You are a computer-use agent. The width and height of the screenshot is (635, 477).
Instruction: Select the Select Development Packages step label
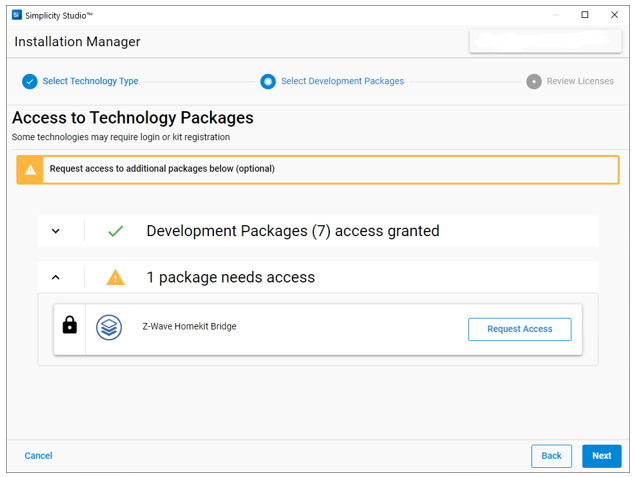pos(342,82)
